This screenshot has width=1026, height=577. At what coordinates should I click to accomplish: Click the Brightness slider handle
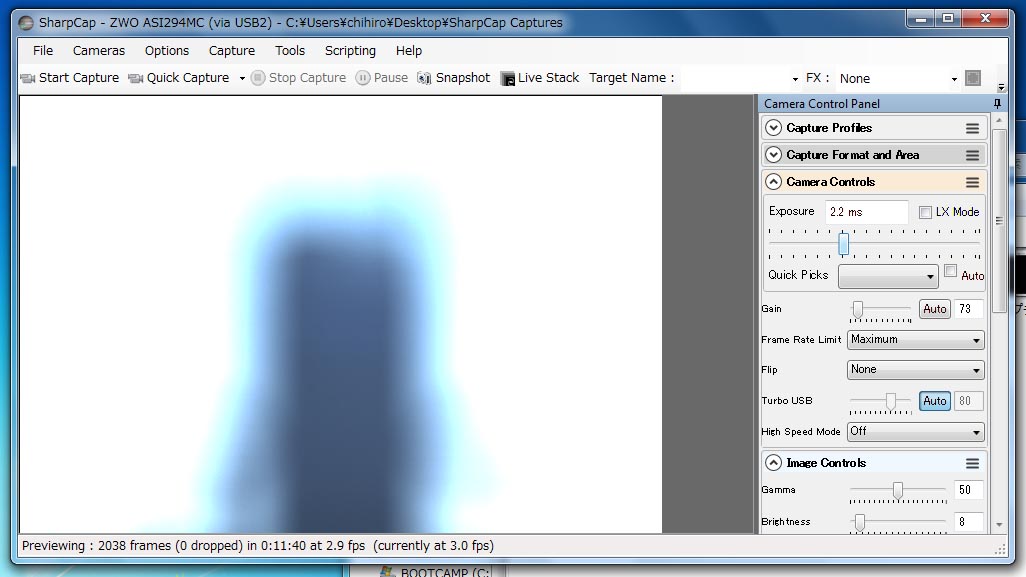tap(860, 522)
